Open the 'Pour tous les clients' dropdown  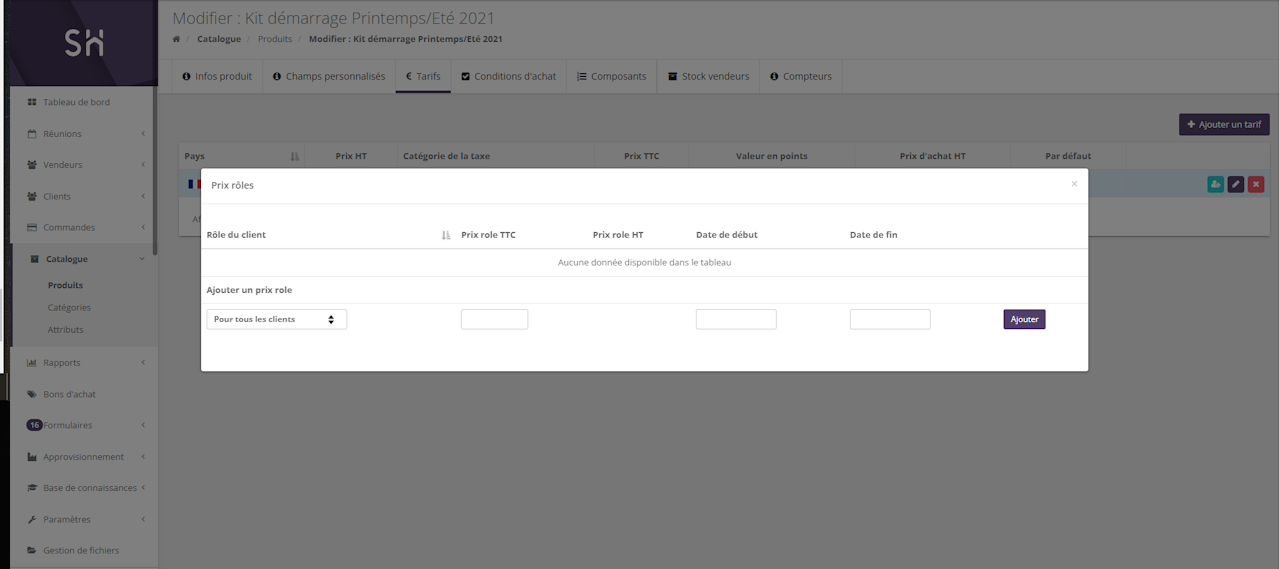[276, 319]
